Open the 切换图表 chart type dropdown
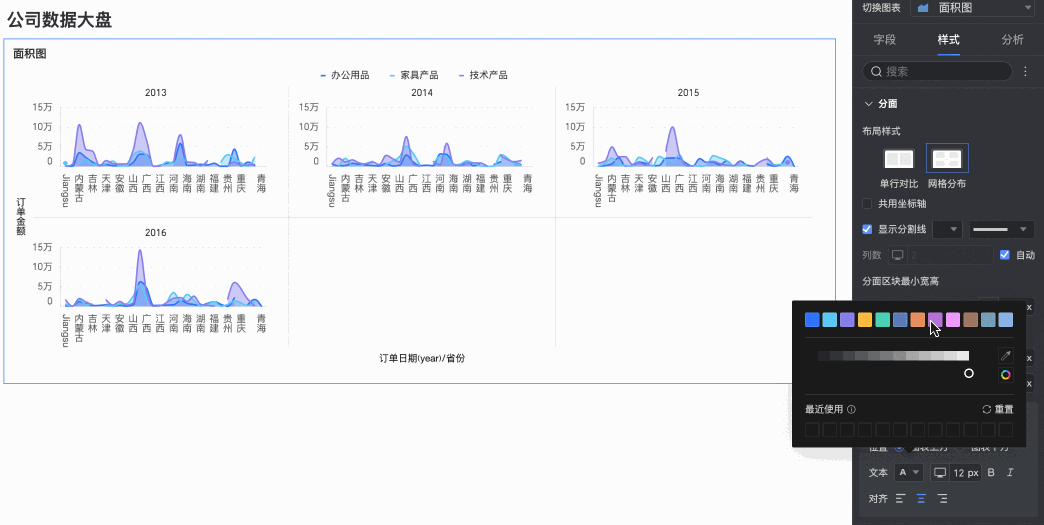This screenshot has height=525, width=1044. pyautogui.click(x=972, y=8)
